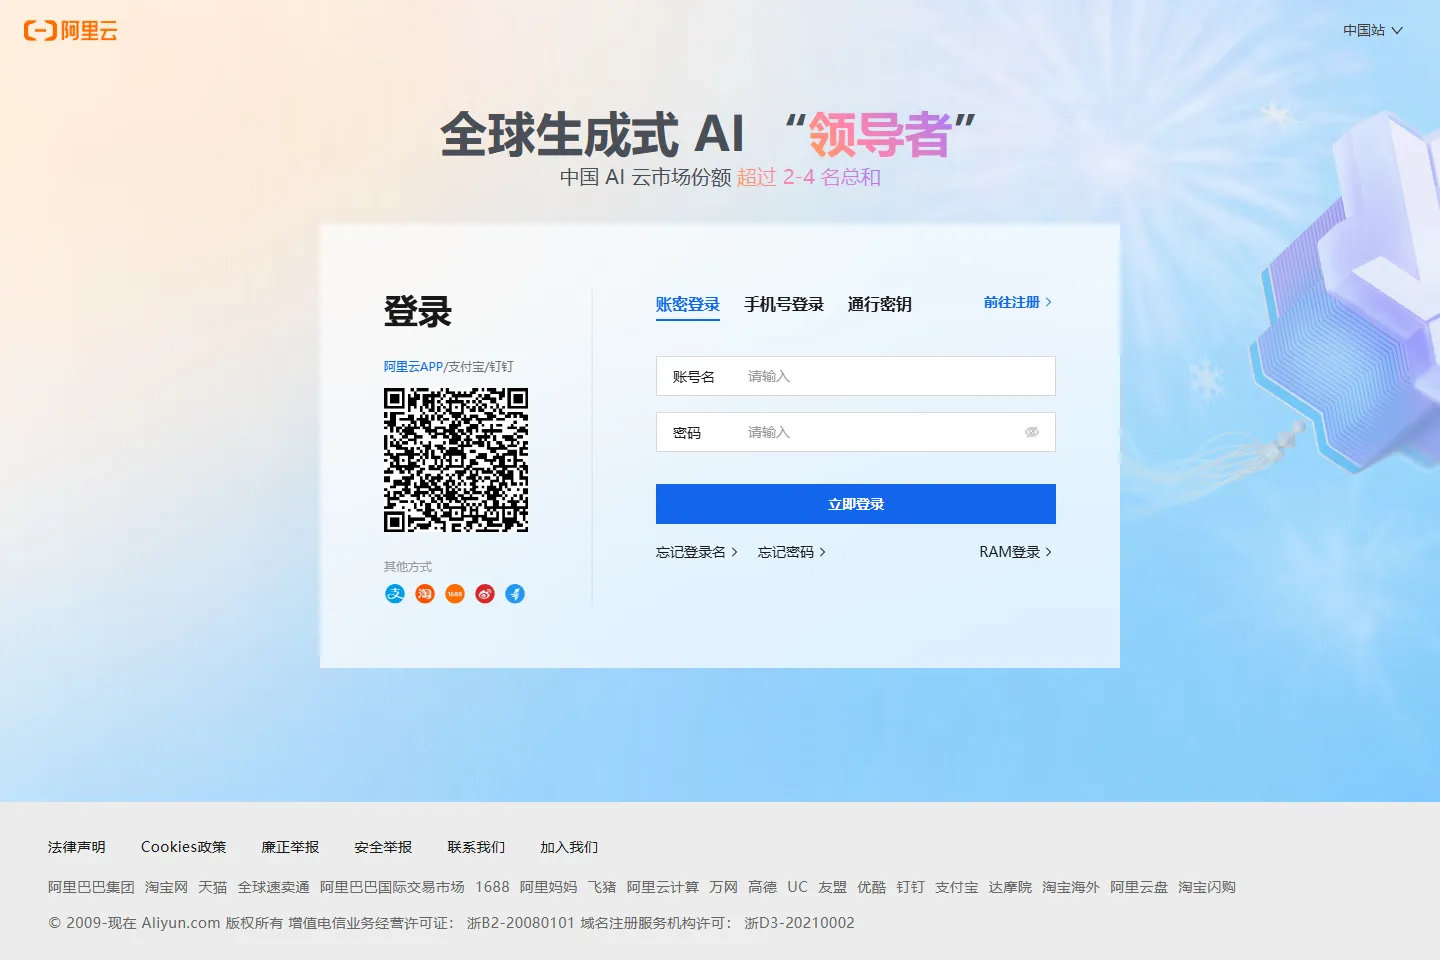Screen dimensions: 1440x960
Task: Click the 1688 text link in footer
Action: [492, 887]
